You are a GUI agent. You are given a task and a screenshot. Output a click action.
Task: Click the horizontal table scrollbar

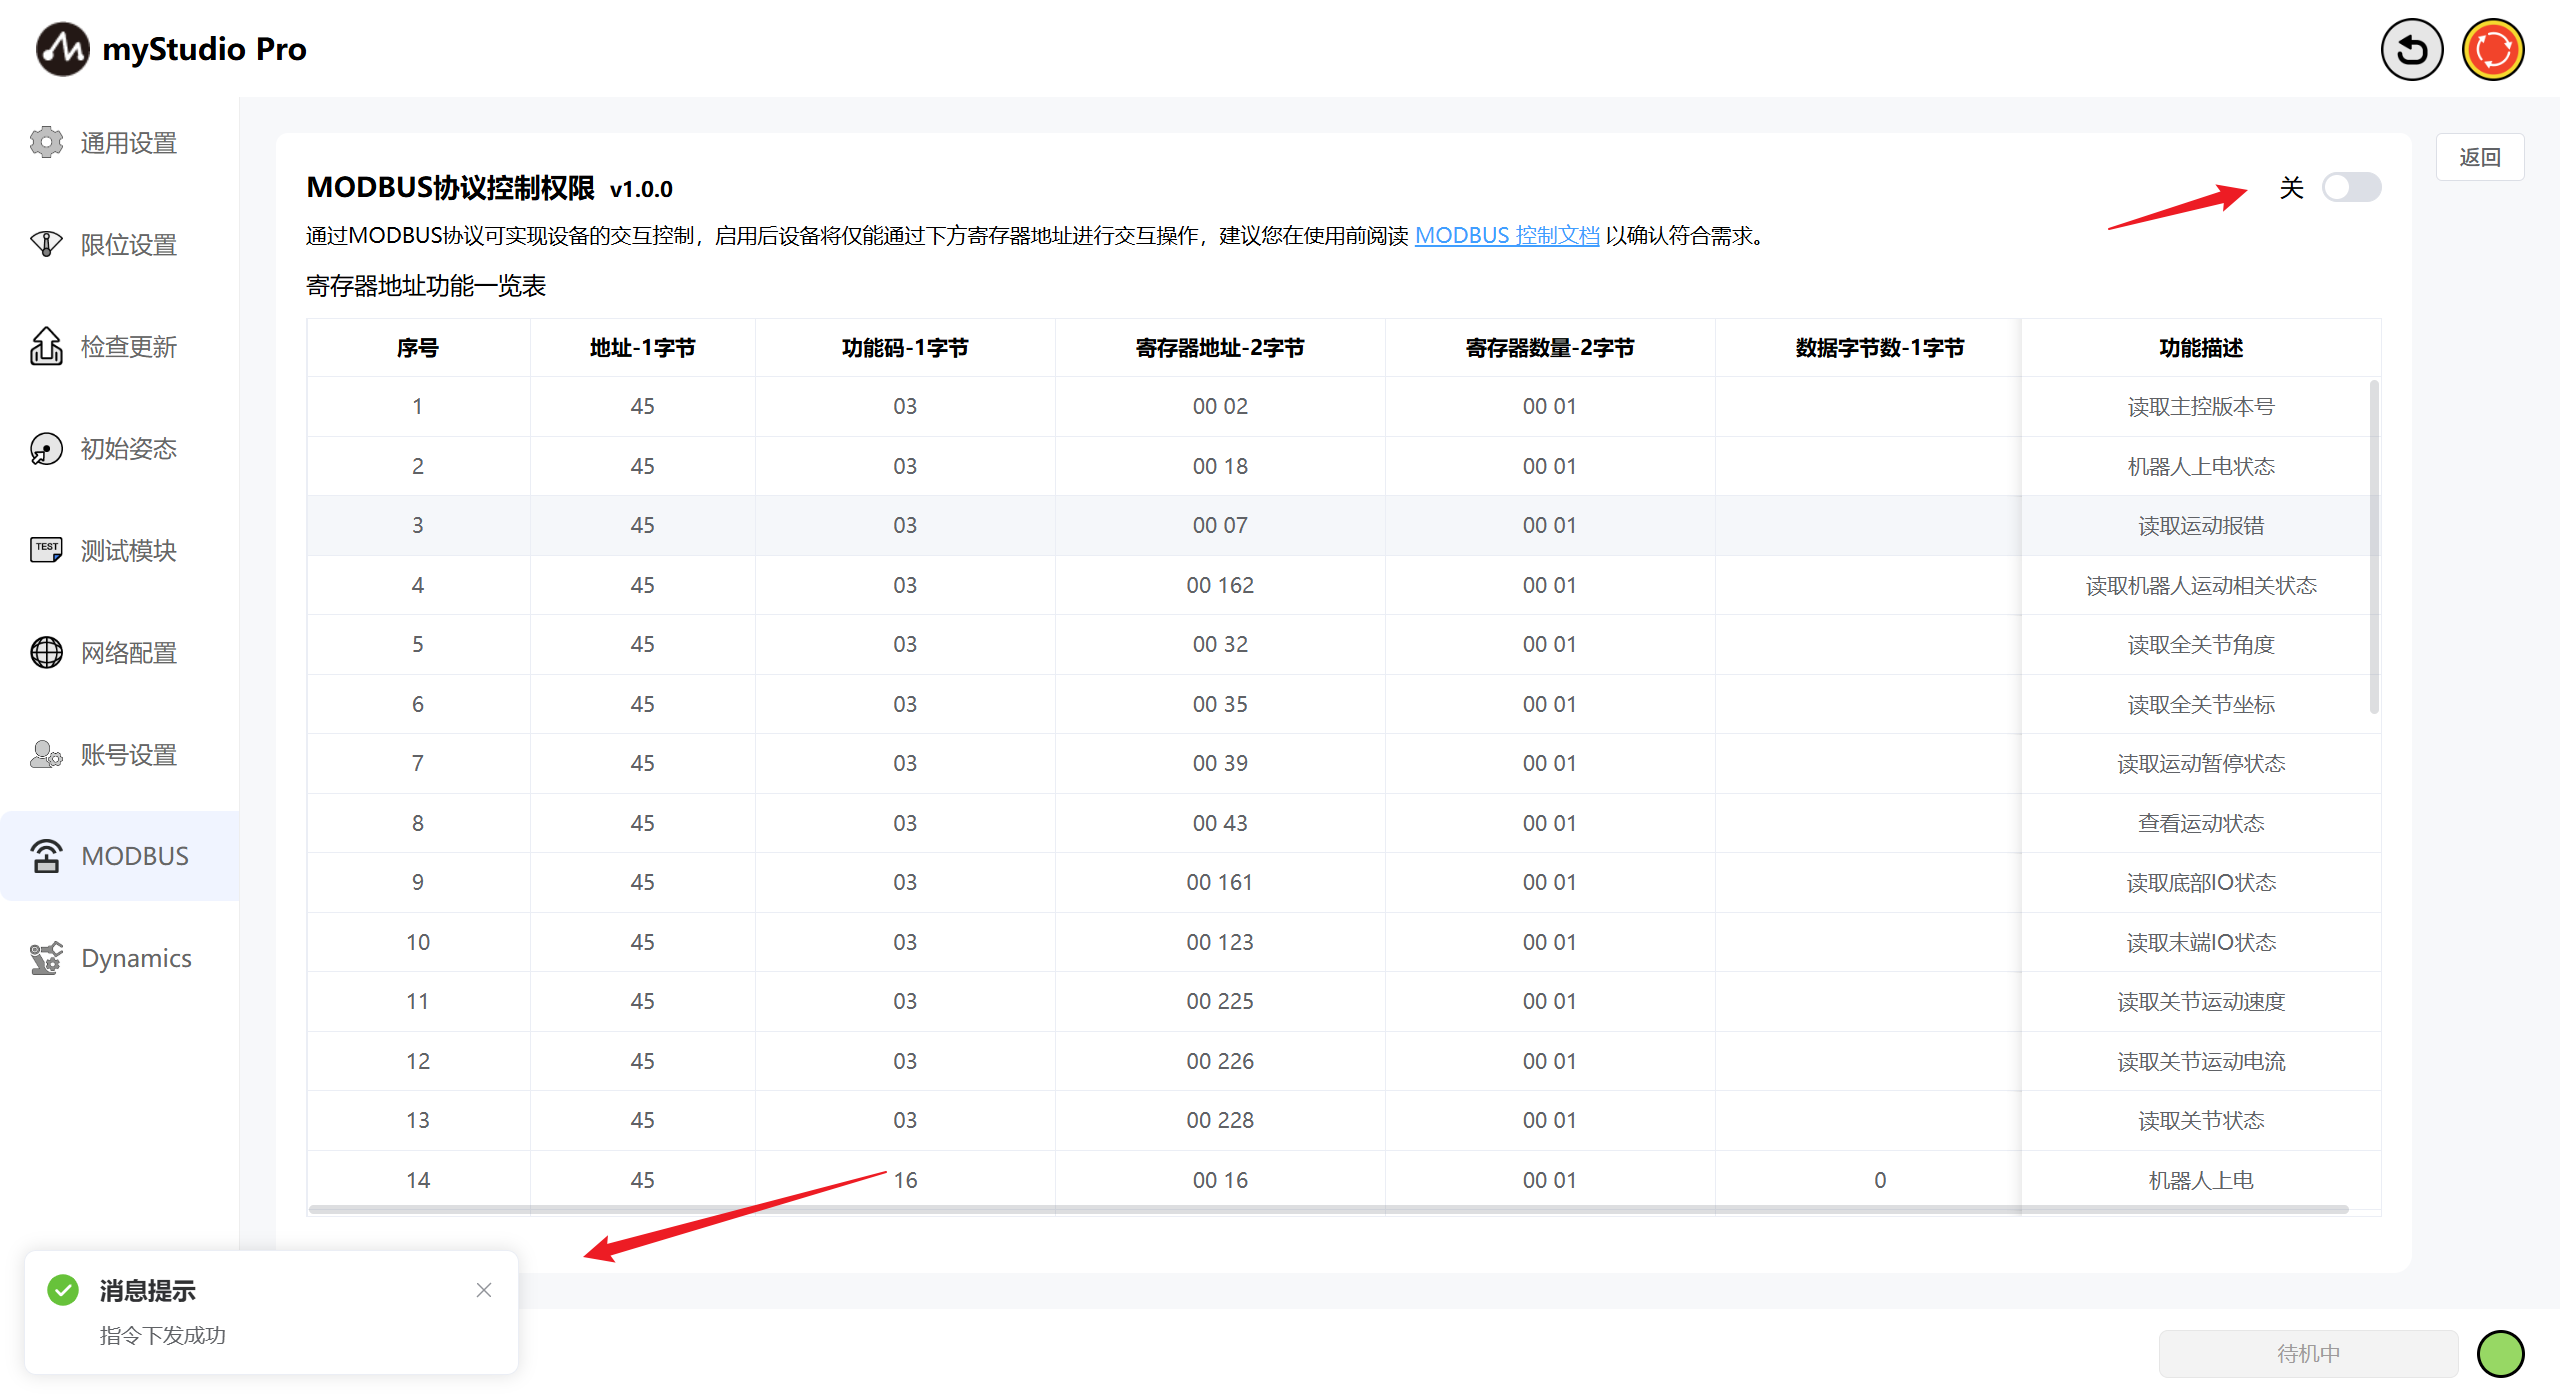(1328, 1209)
